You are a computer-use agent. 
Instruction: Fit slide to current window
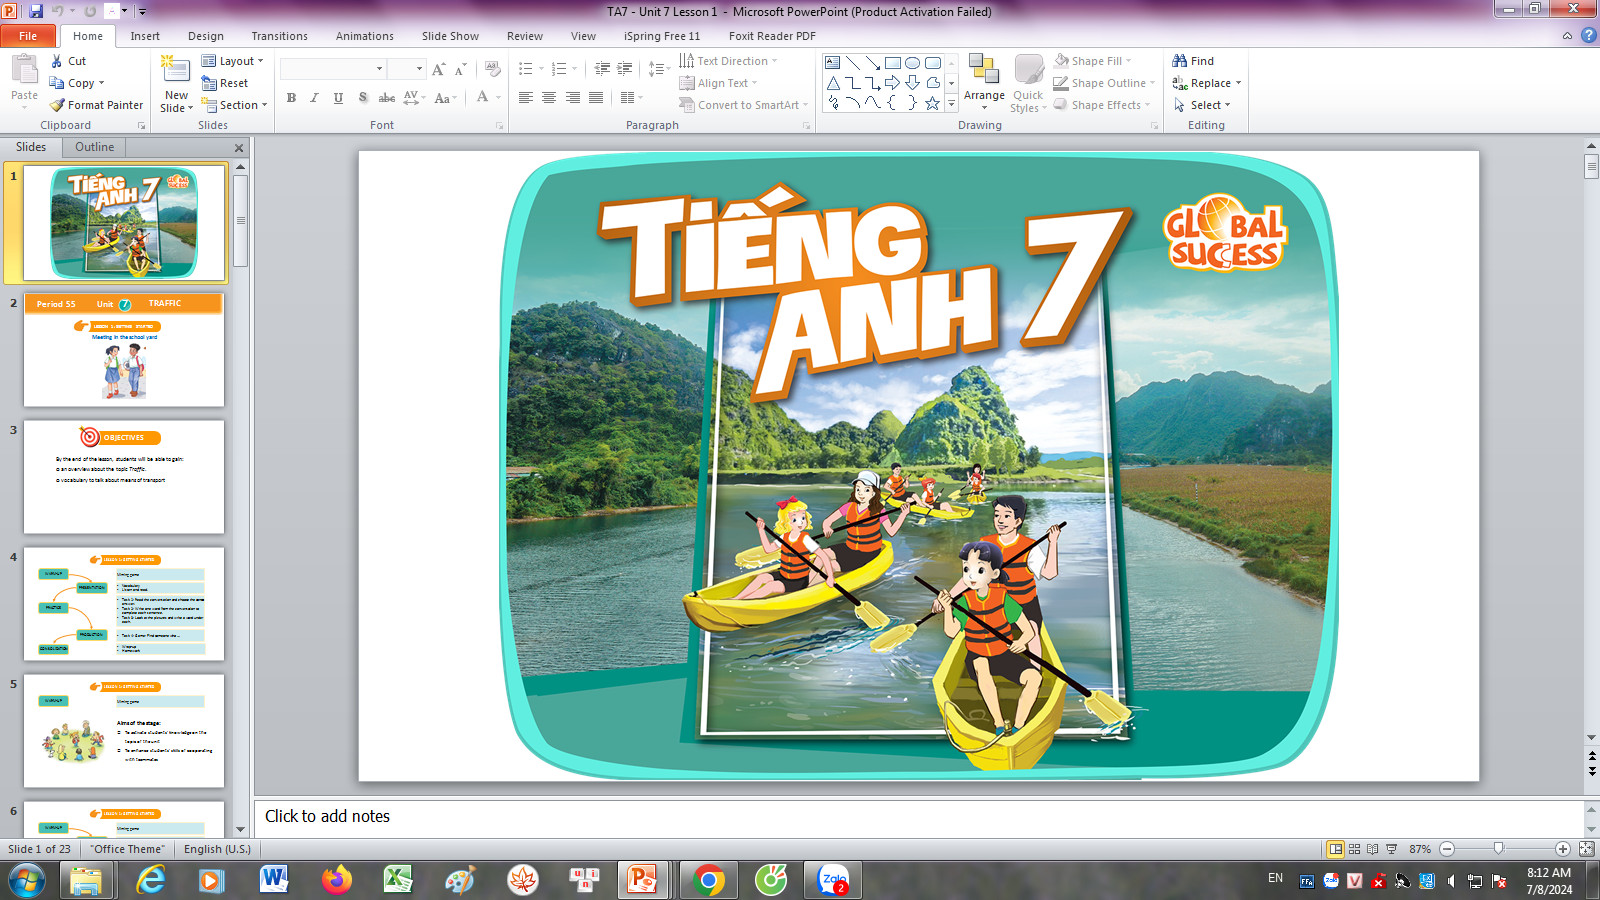pyautogui.click(x=1586, y=849)
